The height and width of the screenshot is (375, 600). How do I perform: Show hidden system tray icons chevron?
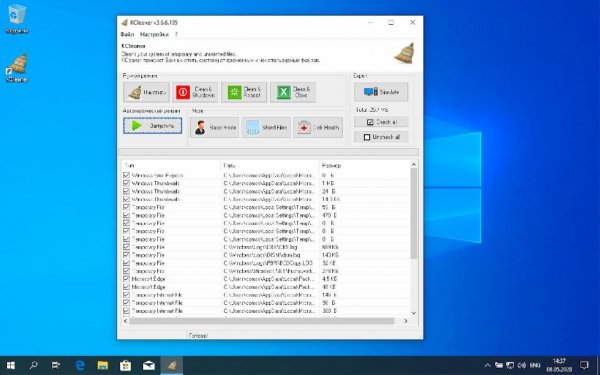[x=488, y=365]
